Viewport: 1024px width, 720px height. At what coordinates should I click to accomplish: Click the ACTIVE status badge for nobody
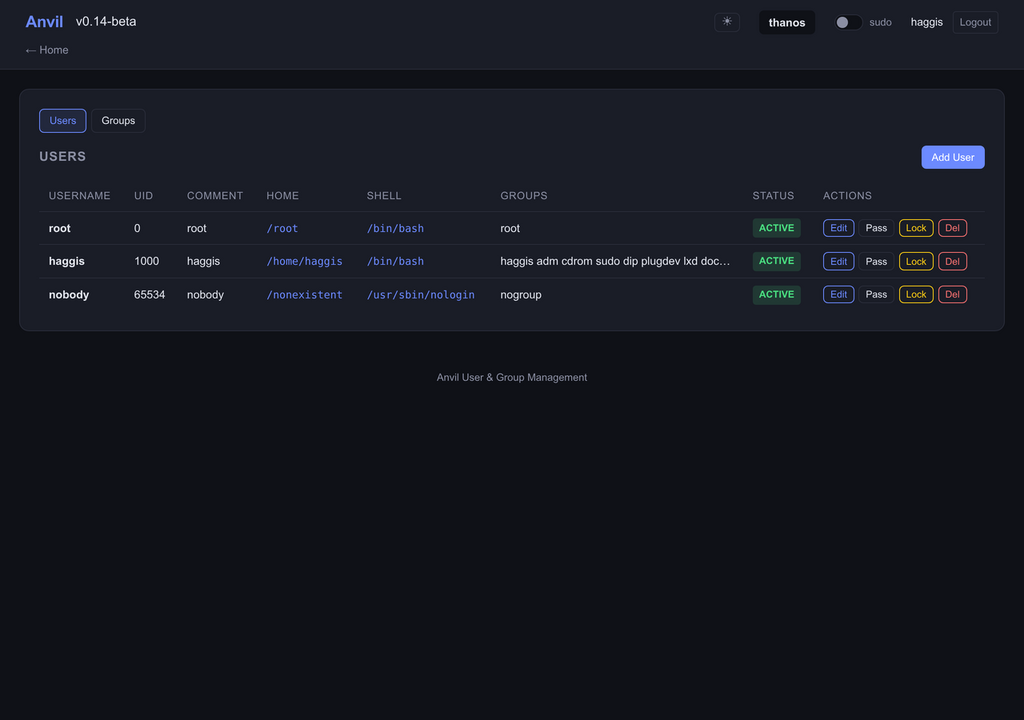pos(776,295)
